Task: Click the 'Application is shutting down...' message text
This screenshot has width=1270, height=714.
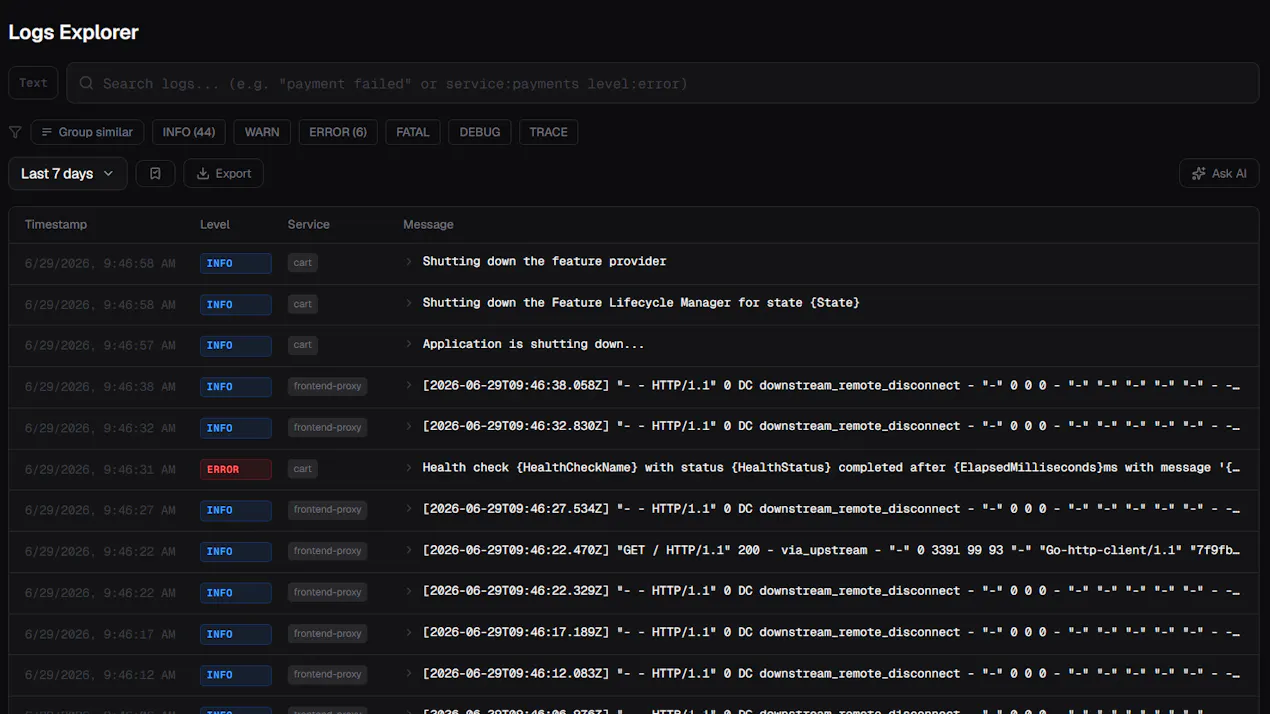Action: pos(533,344)
